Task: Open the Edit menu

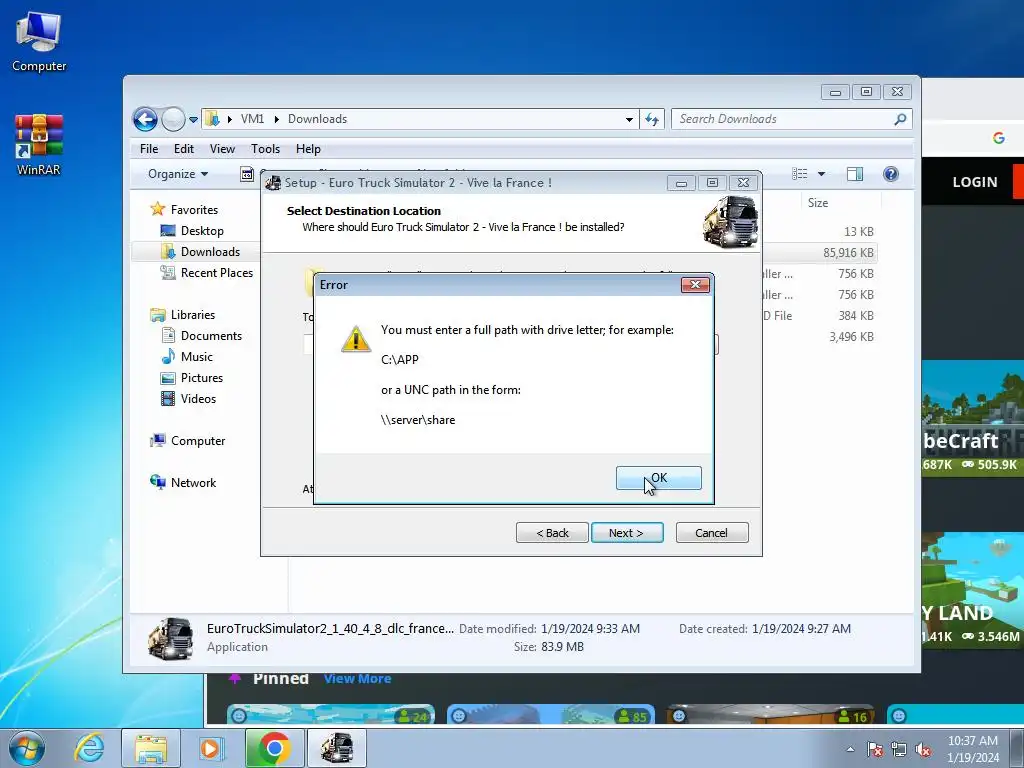Action: coord(184,149)
